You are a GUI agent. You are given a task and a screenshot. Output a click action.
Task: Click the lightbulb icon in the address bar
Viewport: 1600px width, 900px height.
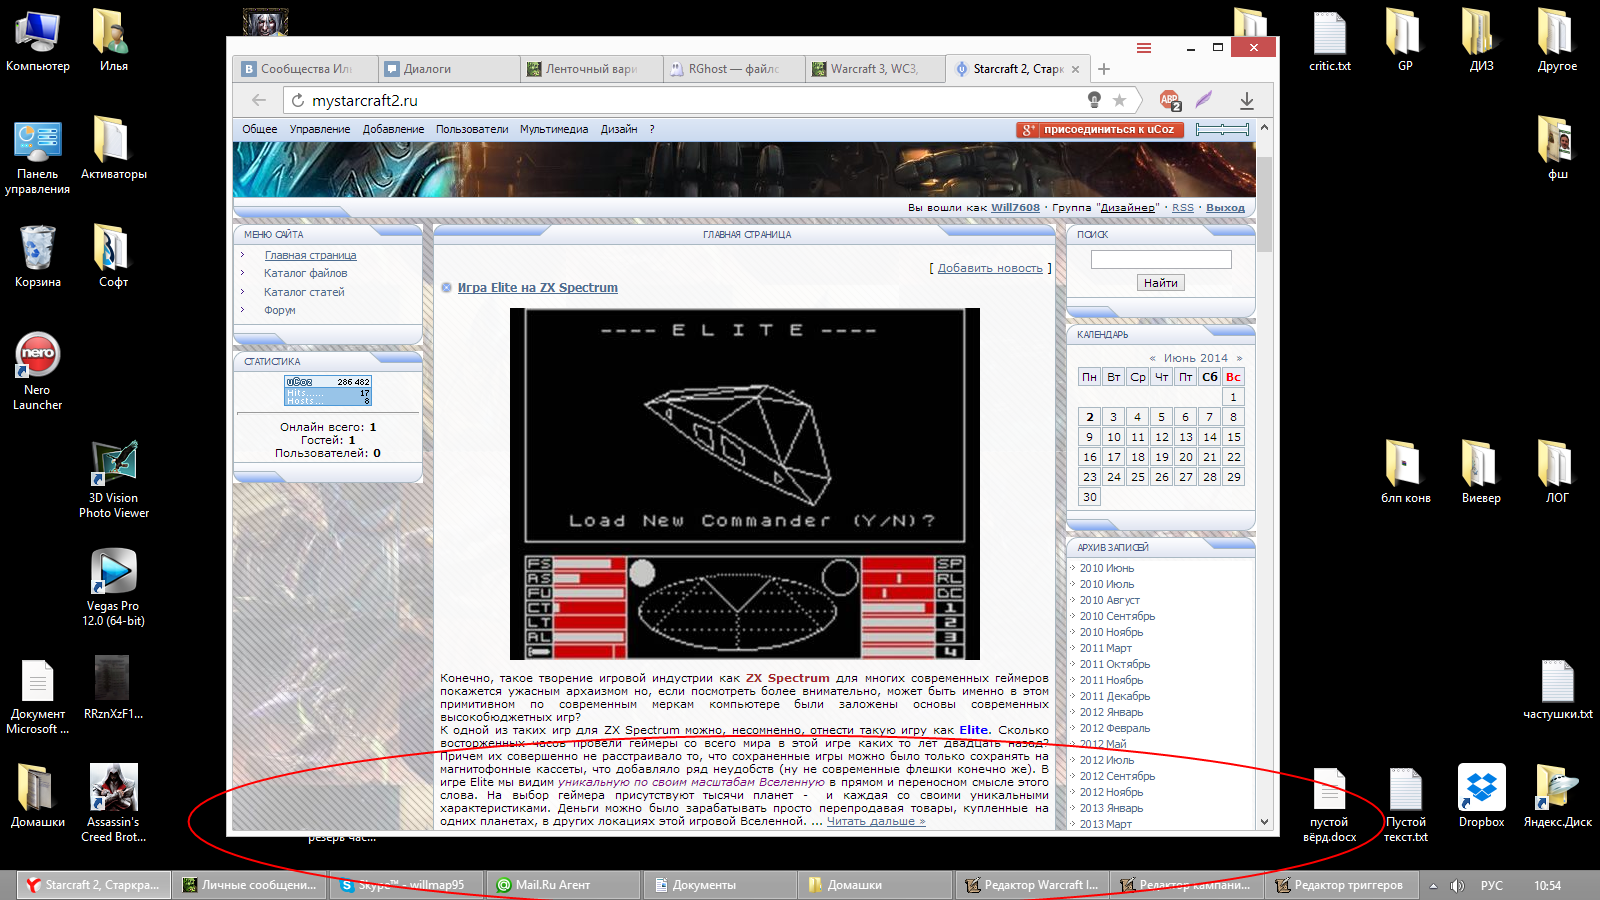click(1094, 100)
